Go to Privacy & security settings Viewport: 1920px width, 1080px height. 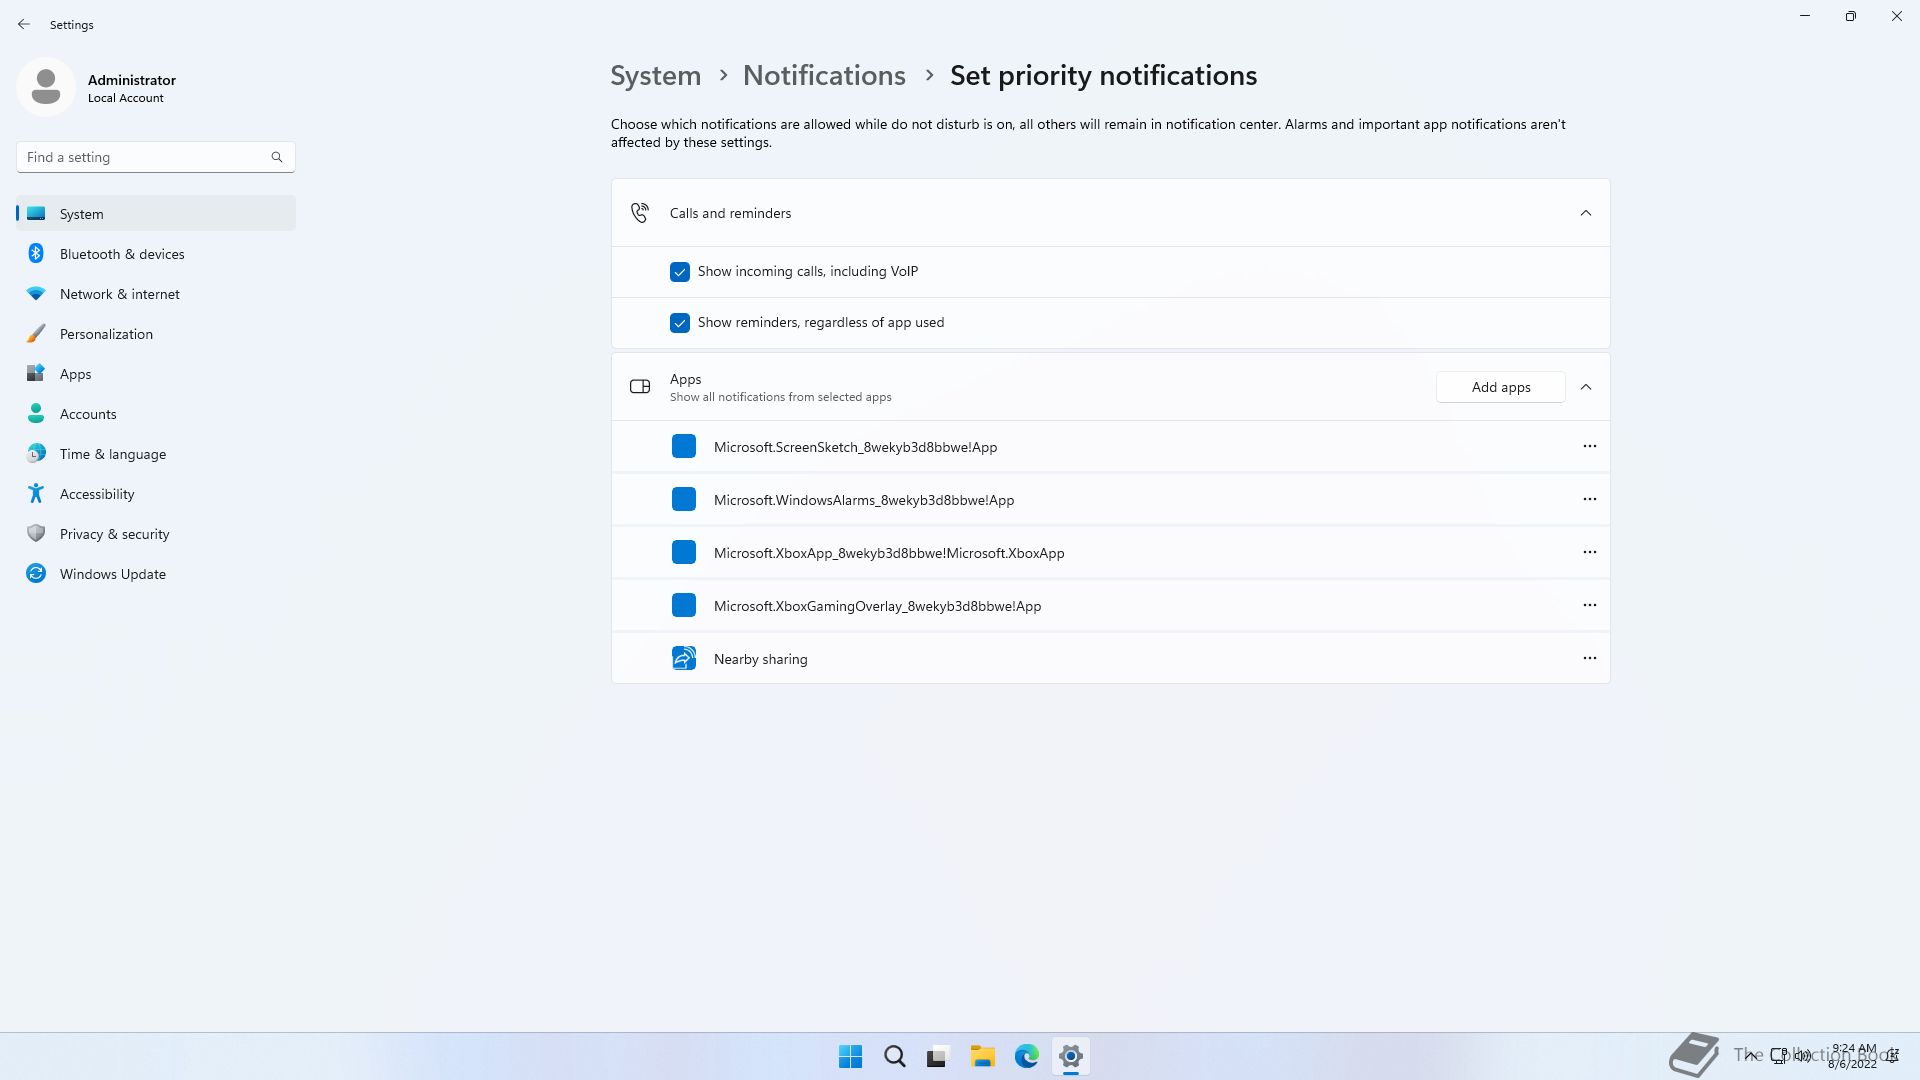pos(114,534)
